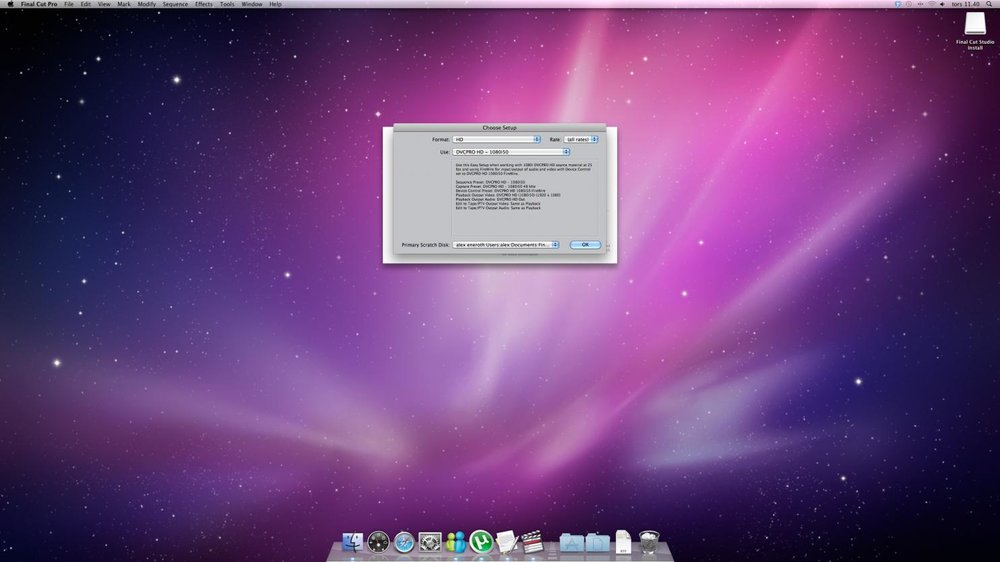Open Final Cut Pro clapperboard icon in Dock
The height and width of the screenshot is (562, 1000).
point(532,542)
